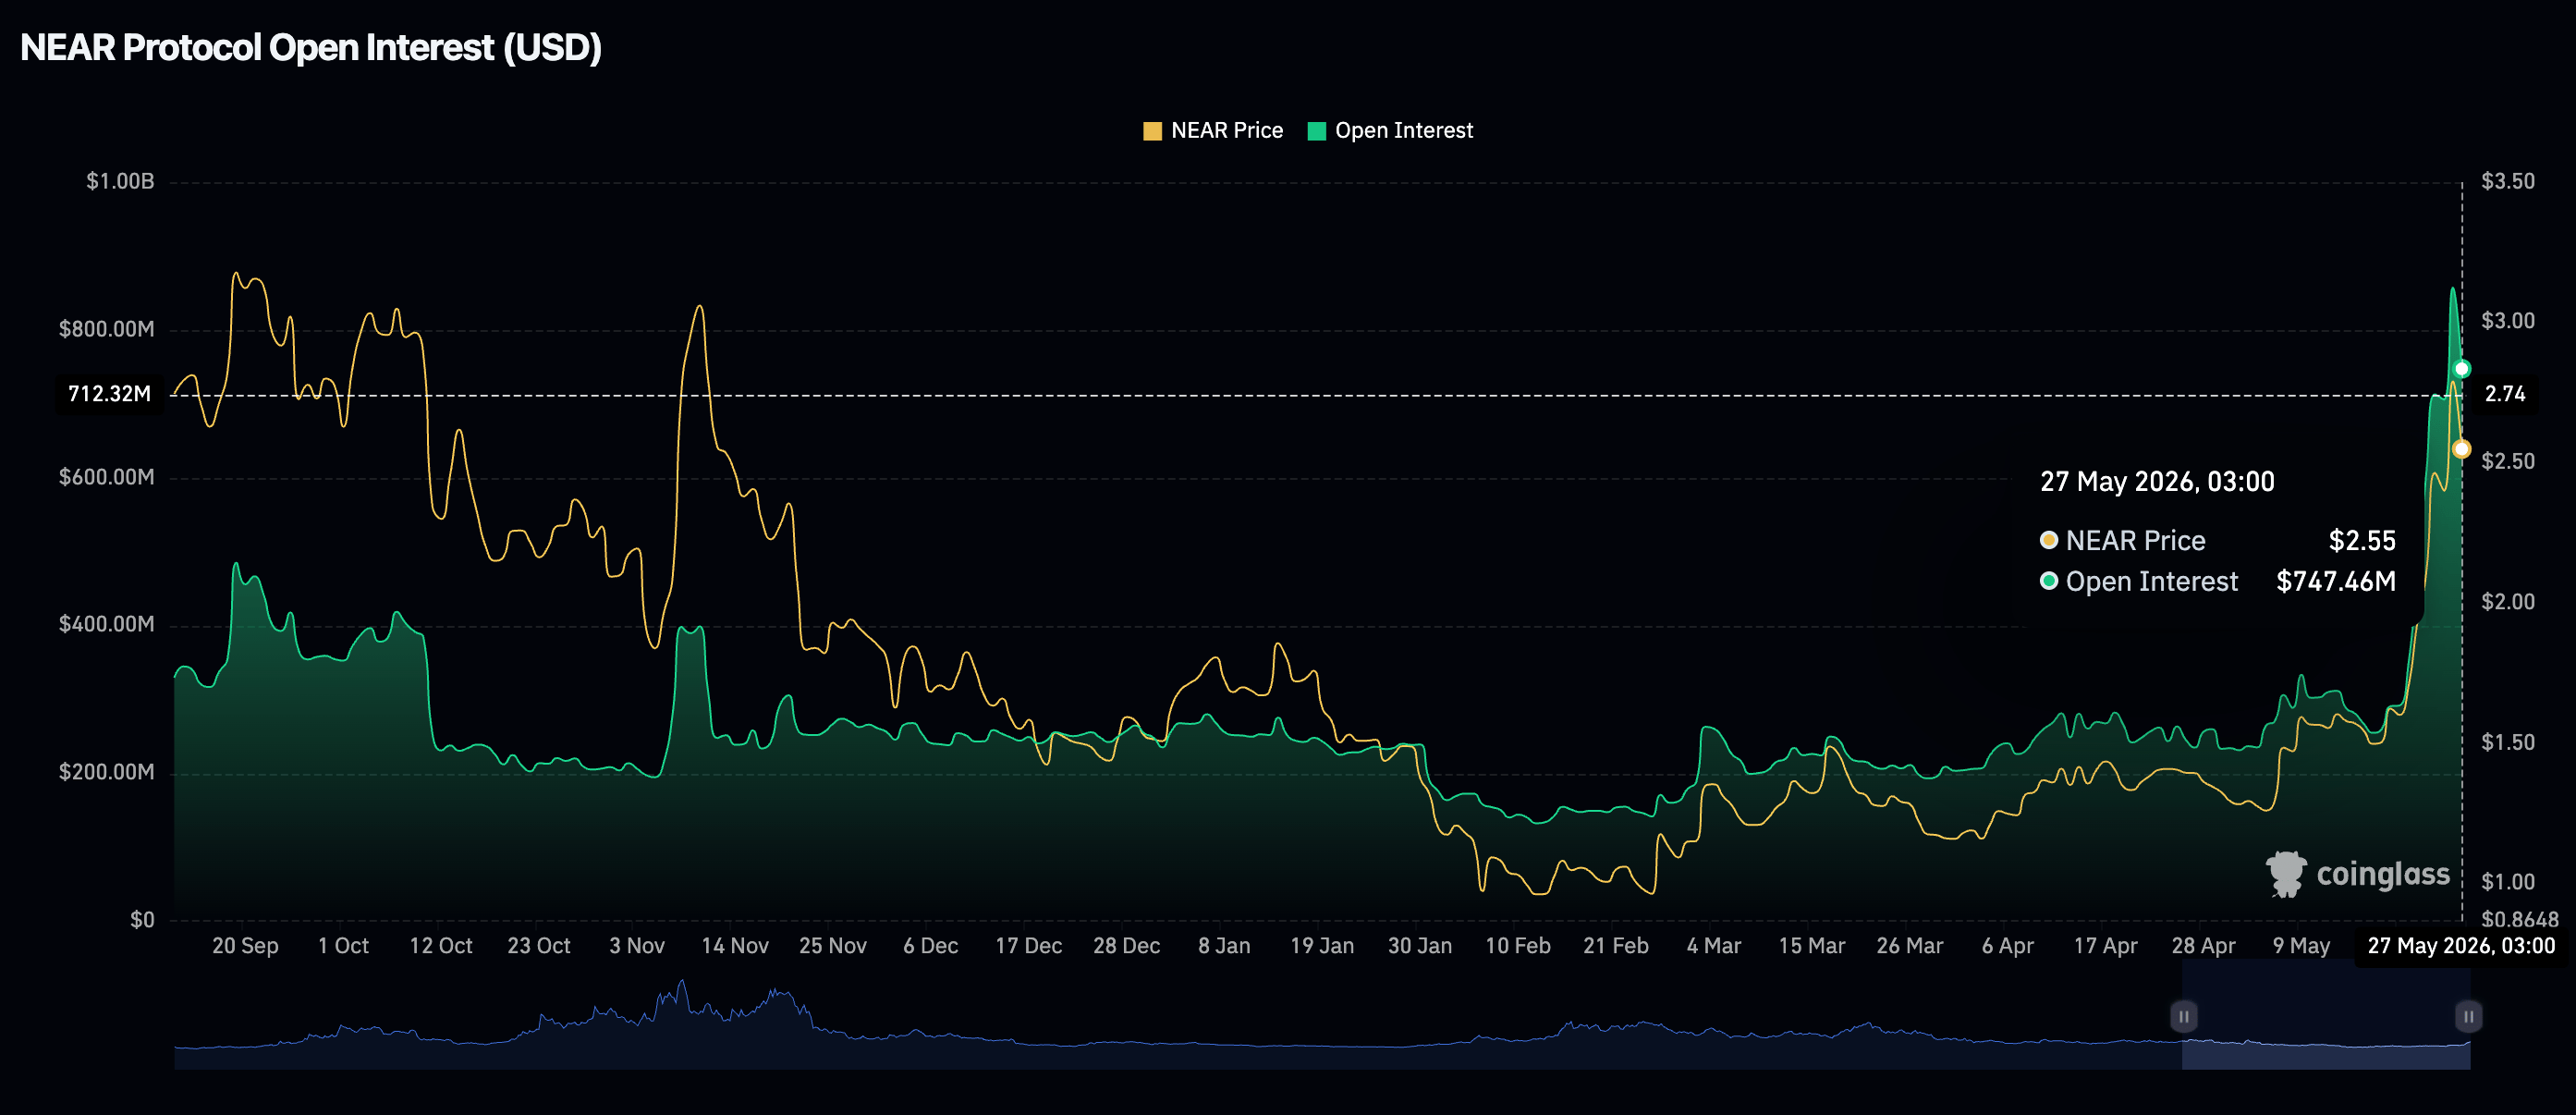Click the '4 Mar' date label
The width and height of the screenshot is (2576, 1115).
1714,946
